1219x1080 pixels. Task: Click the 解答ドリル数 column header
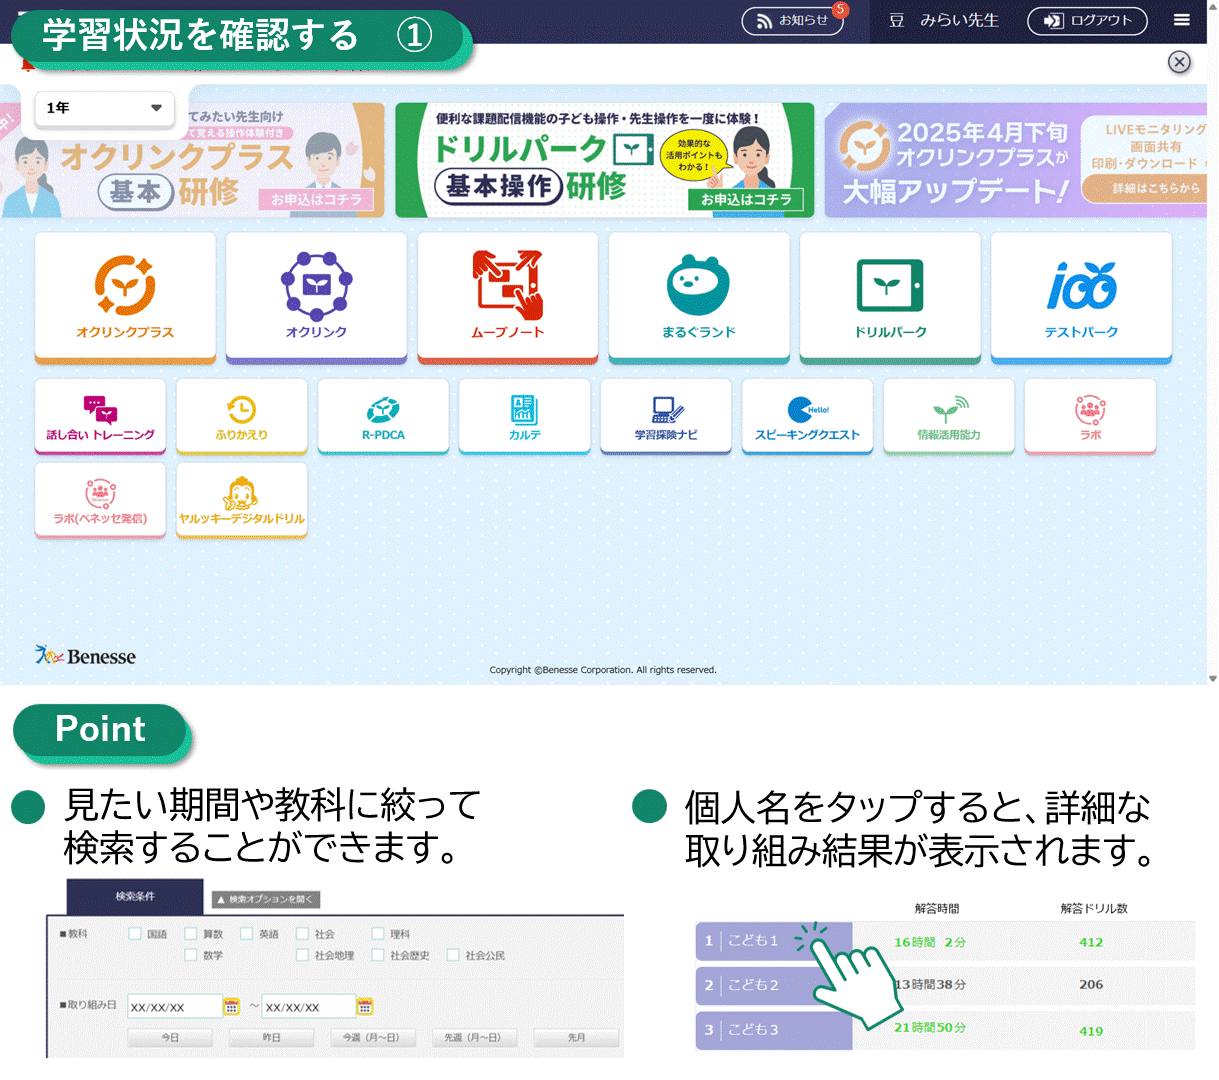(1094, 908)
